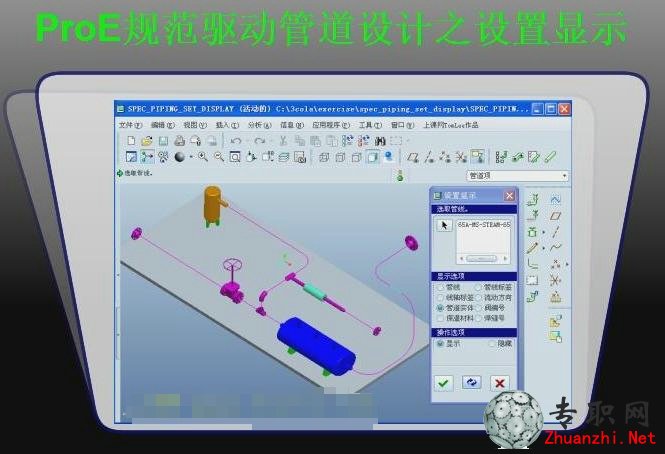Click the New file icon
Screen dimensions: 665x454
[x=131, y=140]
